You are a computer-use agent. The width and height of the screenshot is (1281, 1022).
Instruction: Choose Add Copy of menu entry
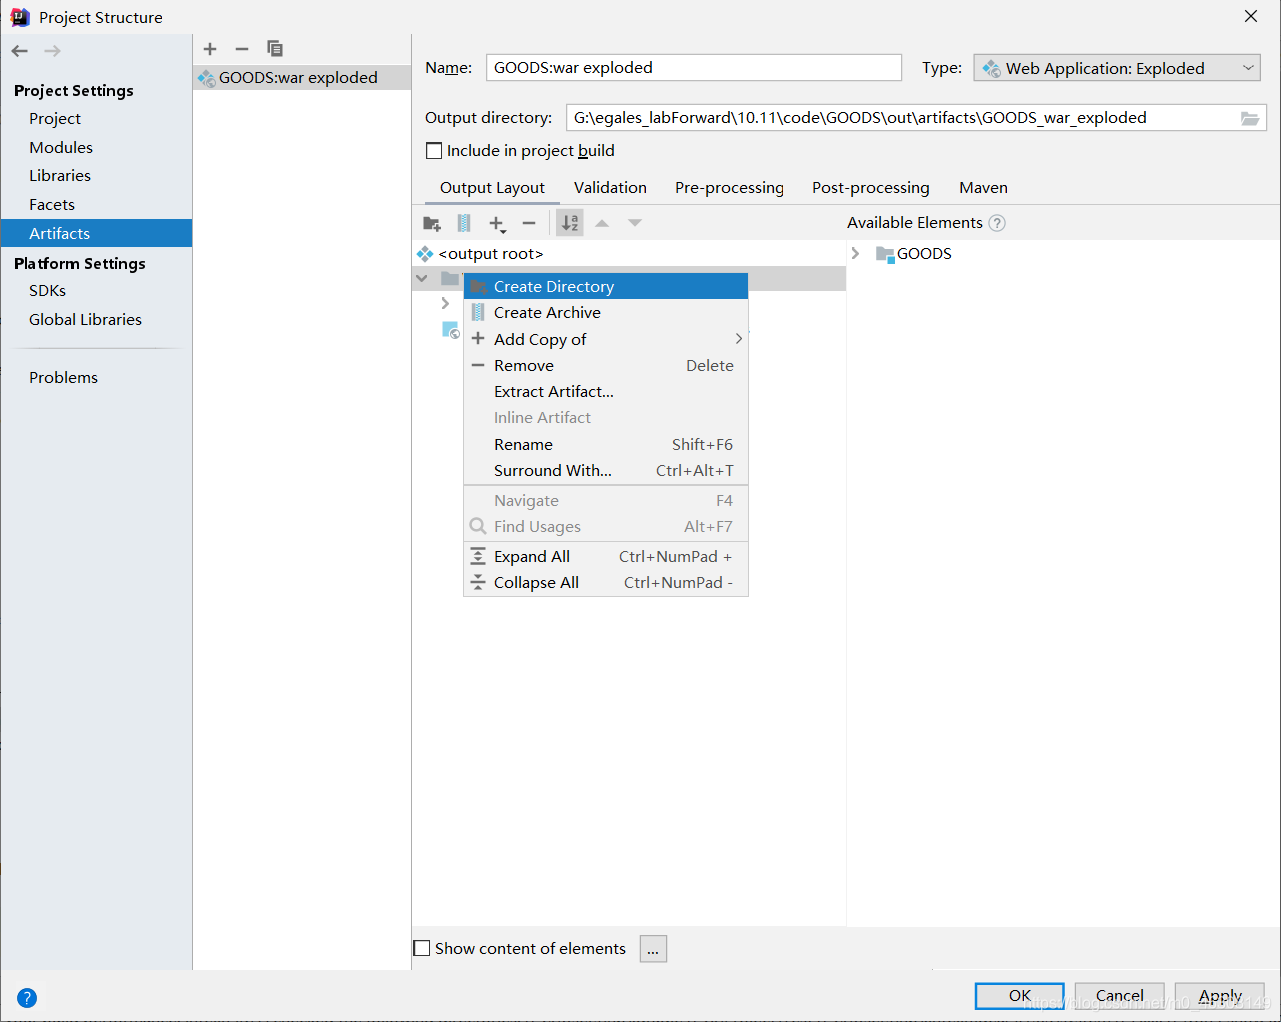click(606, 339)
